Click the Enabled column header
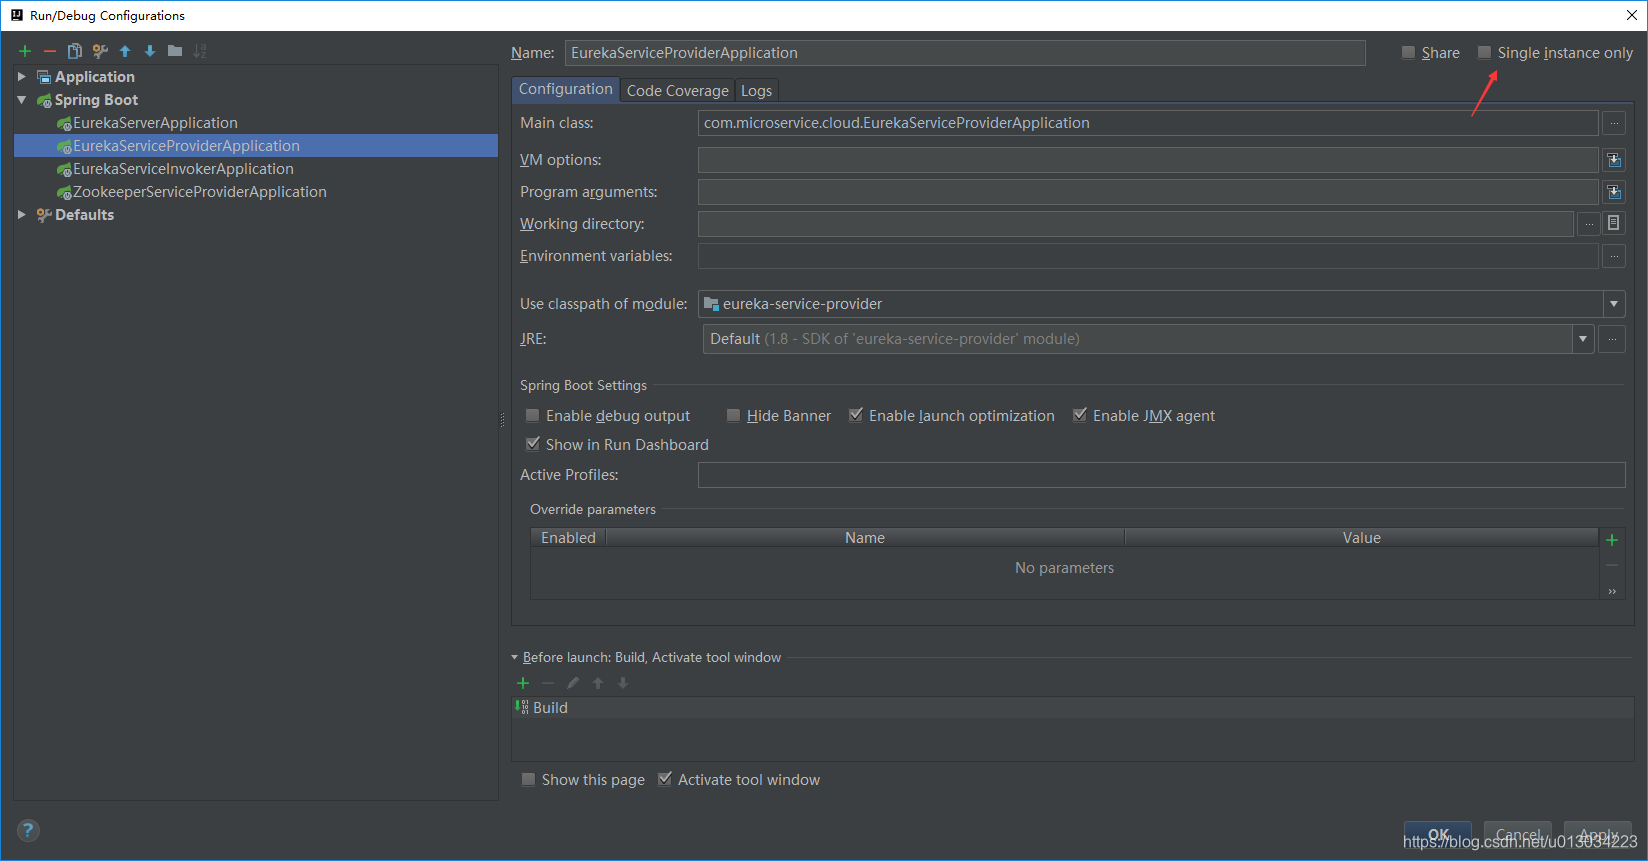The height and width of the screenshot is (861, 1648). click(x=568, y=538)
